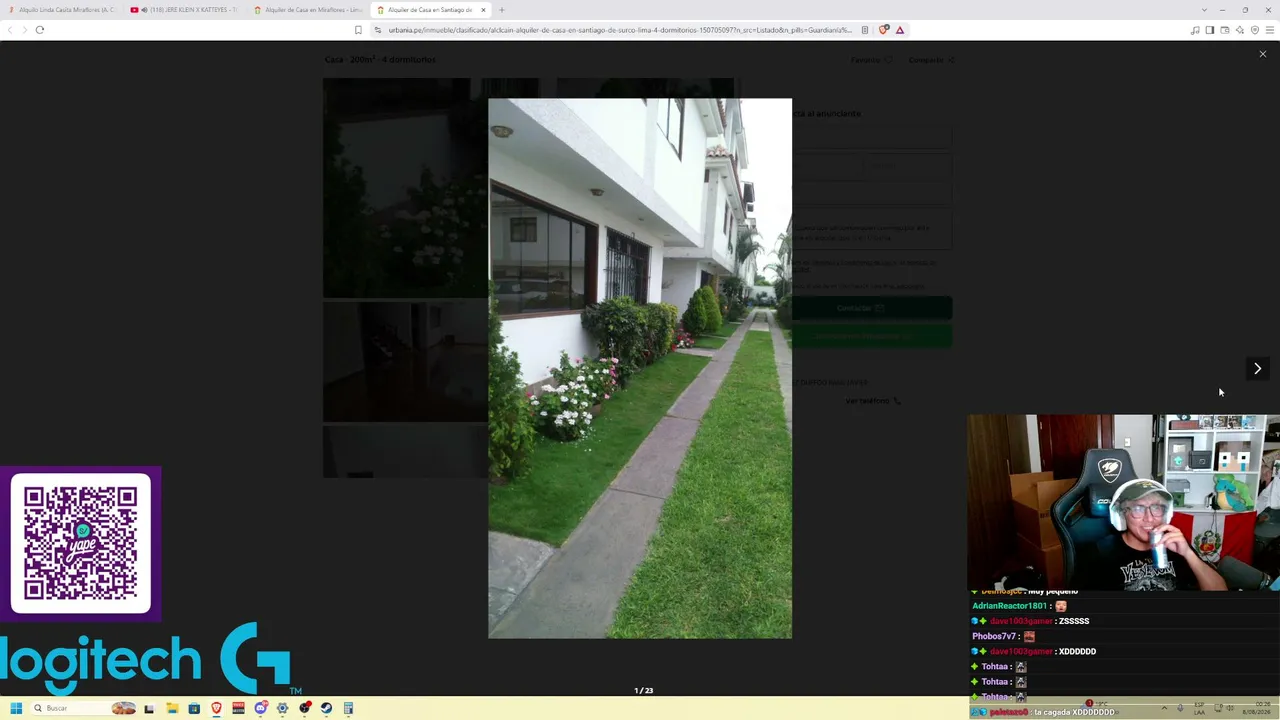This screenshot has height=720, width=1280.
Task: Open the tab search dropdown
Action: (1204, 10)
